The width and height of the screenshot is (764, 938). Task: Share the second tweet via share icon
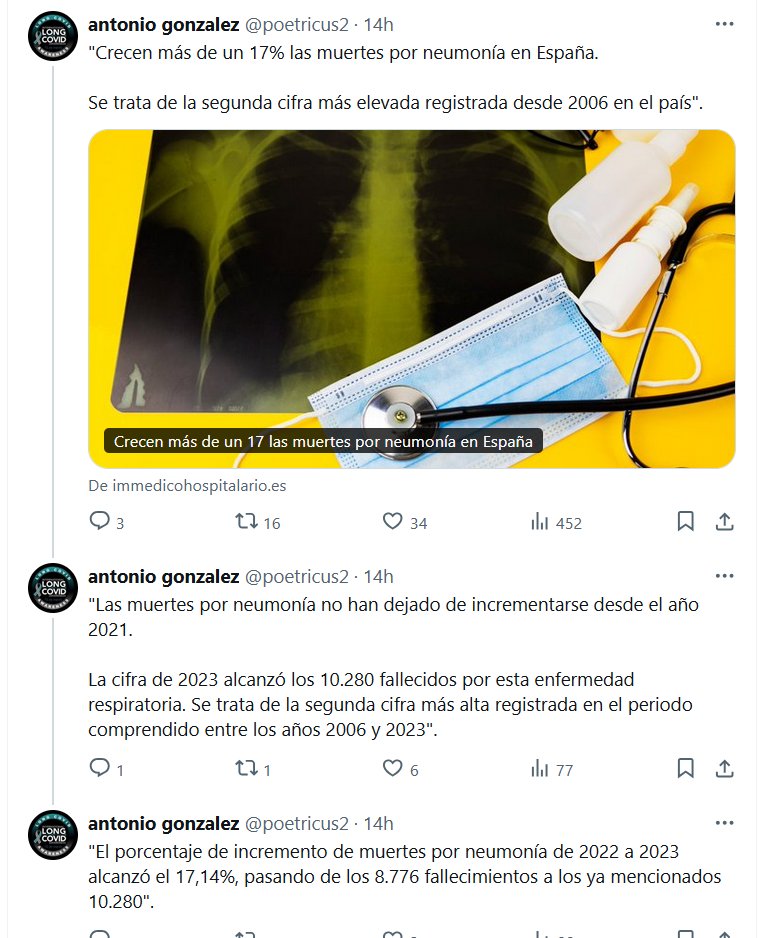[x=725, y=768]
